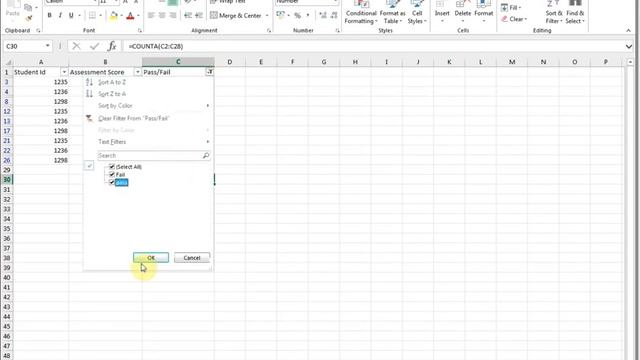Open the Insert Function fx dialog
The width and height of the screenshot is (640, 360).
pyautogui.click(x=112, y=46)
